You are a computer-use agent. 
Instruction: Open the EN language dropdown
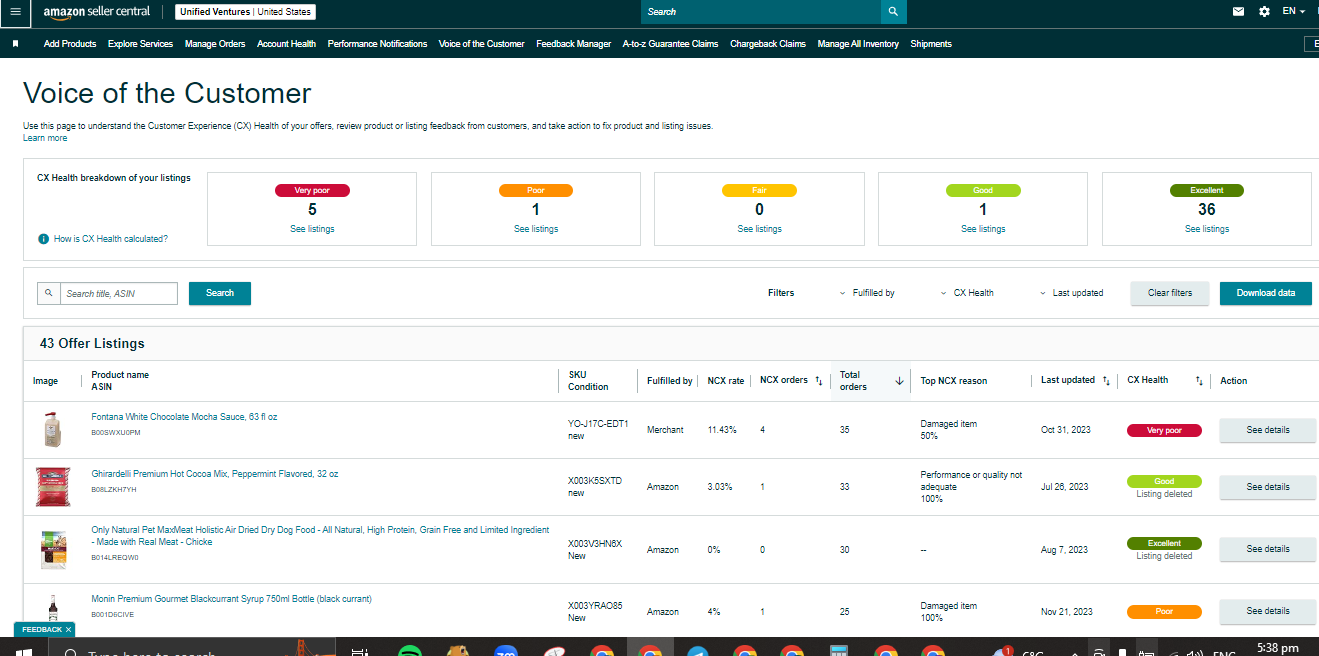(1293, 12)
